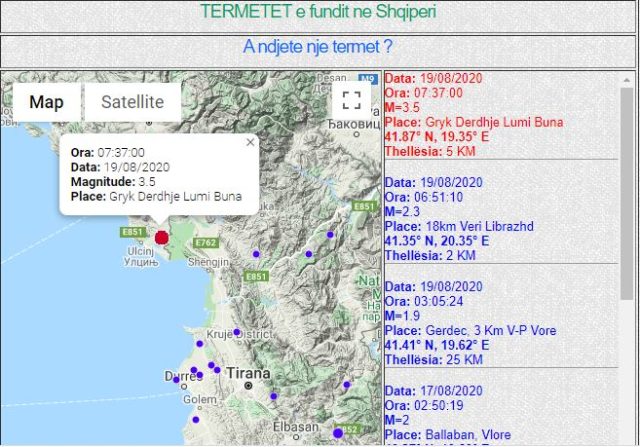Click coordinates 41.35° N, 20.35° E

(x=437, y=241)
